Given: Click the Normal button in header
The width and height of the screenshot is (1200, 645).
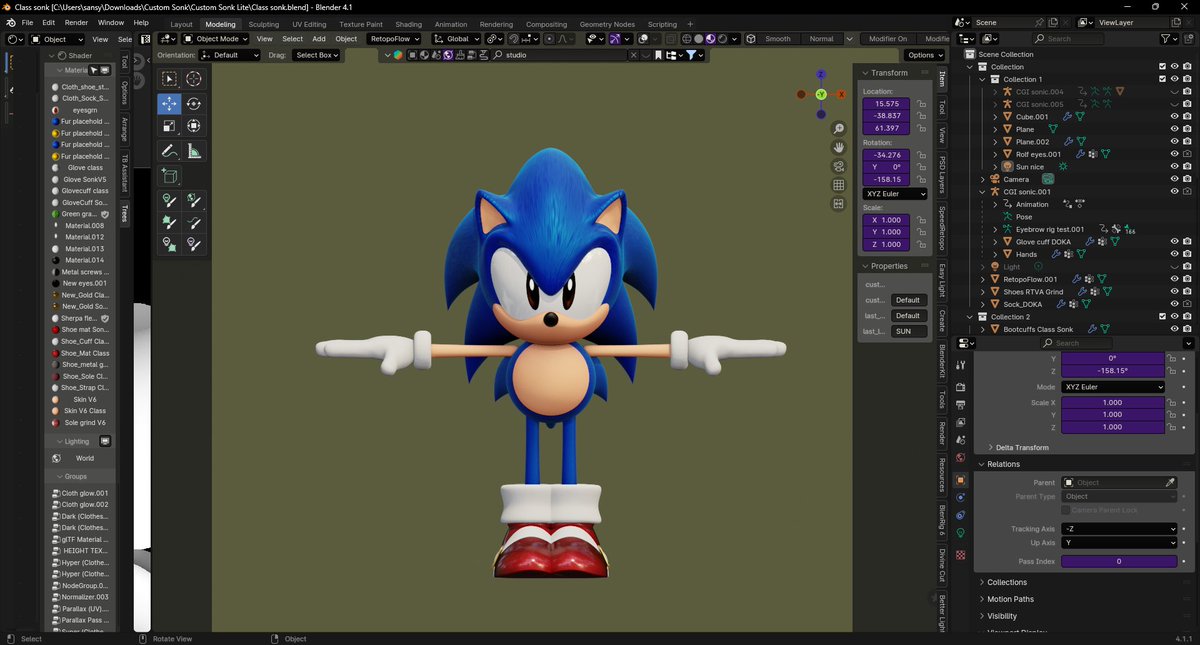Looking at the screenshot, I should click(x=821, y=39).
